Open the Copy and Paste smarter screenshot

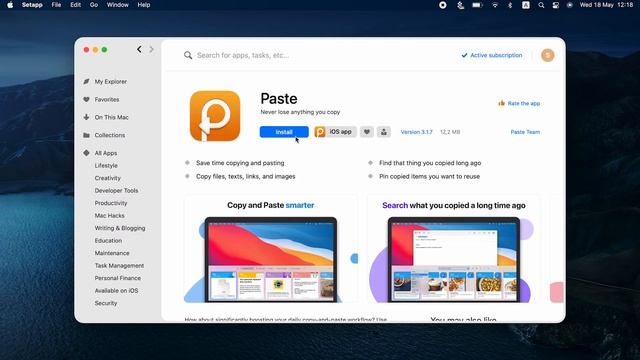pyautogui.click(x=271, y=250)
